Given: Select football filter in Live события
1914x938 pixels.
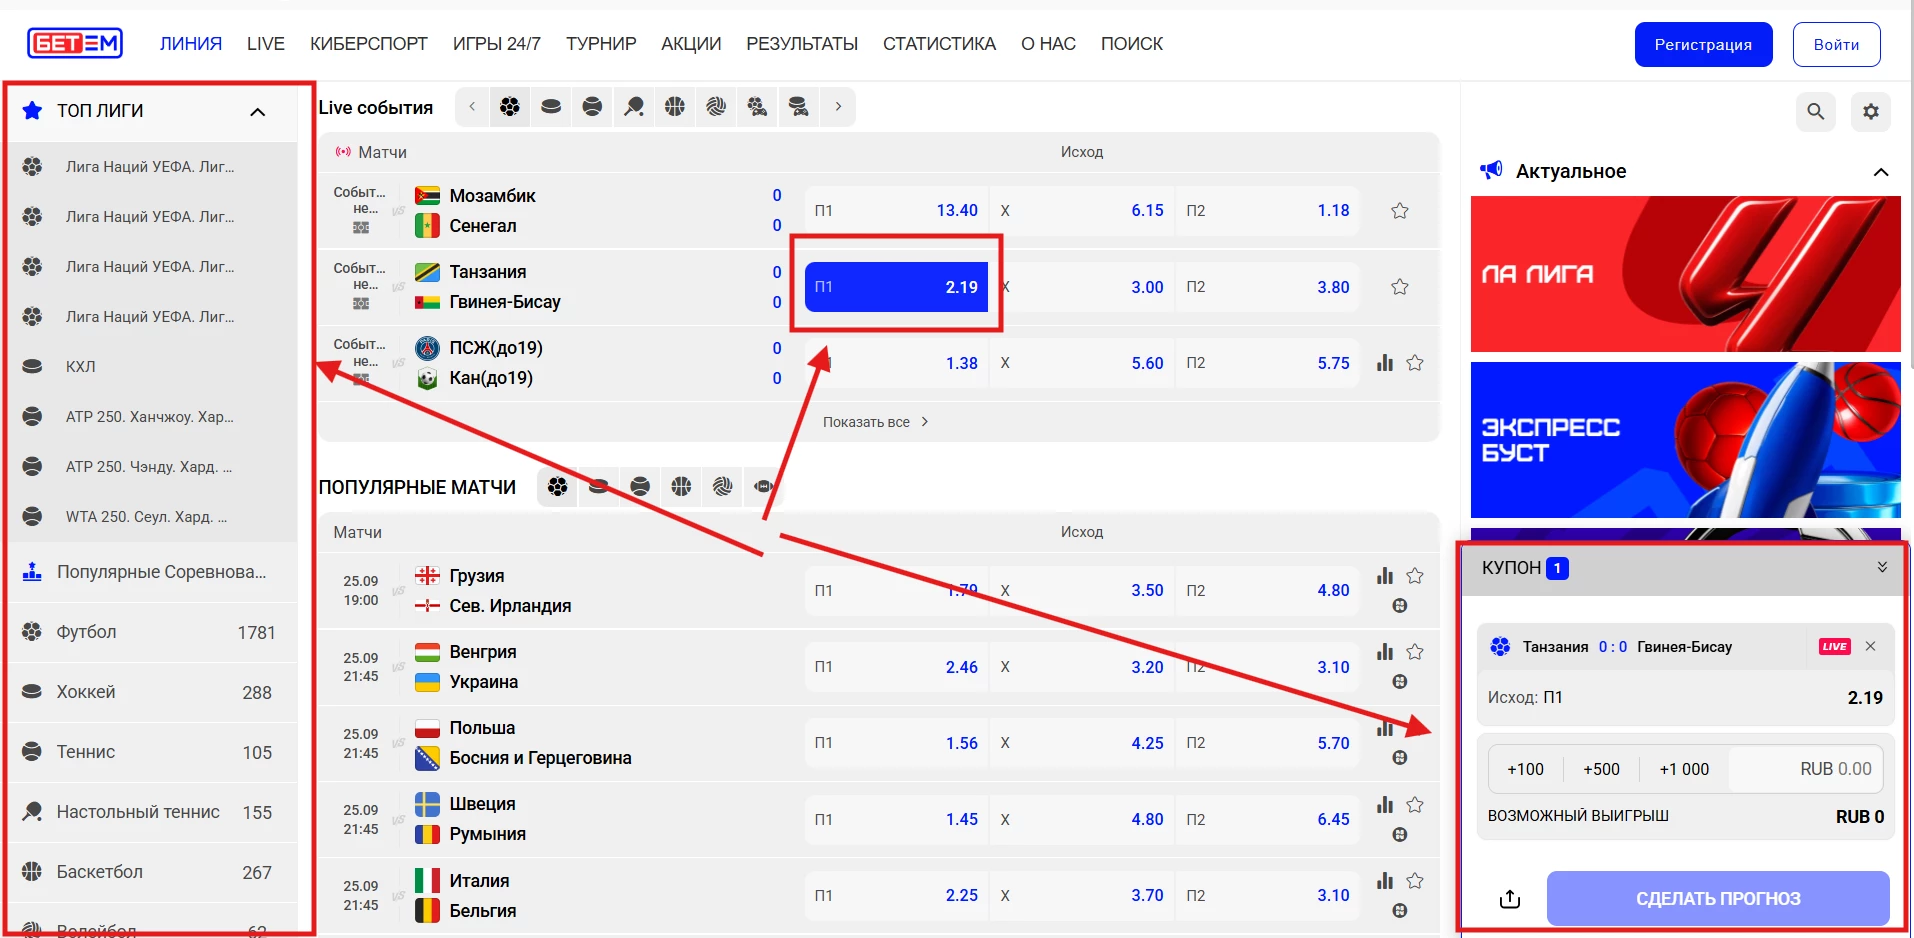Looking at the screenshot, I should pyautogui.click(x=510, y=107).
